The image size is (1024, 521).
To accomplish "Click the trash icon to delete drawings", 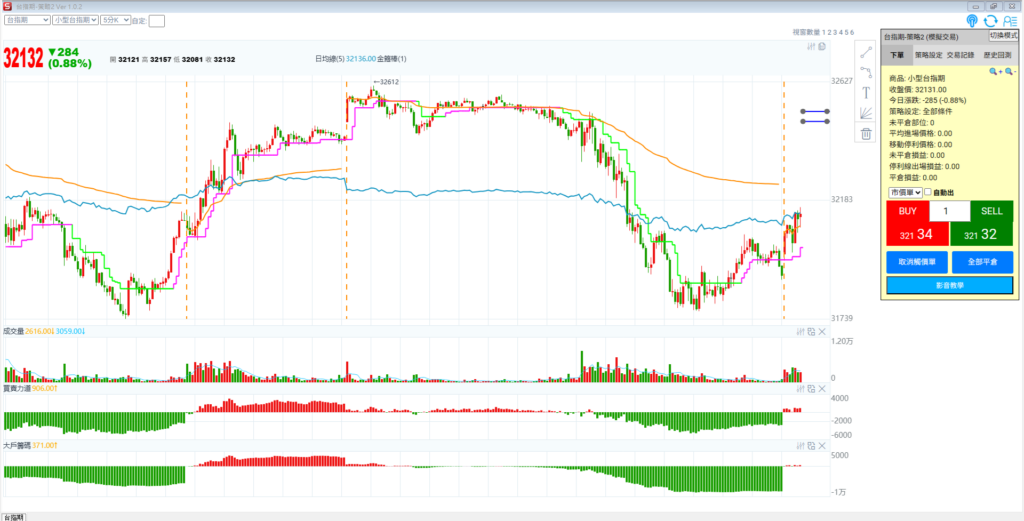I will 866,134.
